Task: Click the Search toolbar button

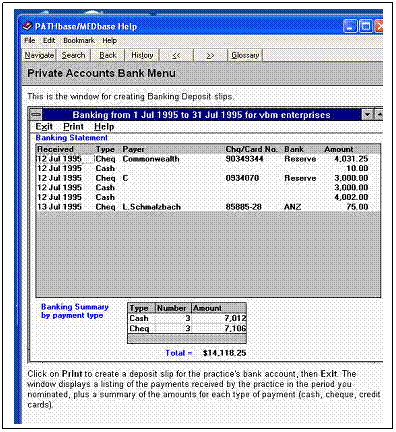Action: 73,55
